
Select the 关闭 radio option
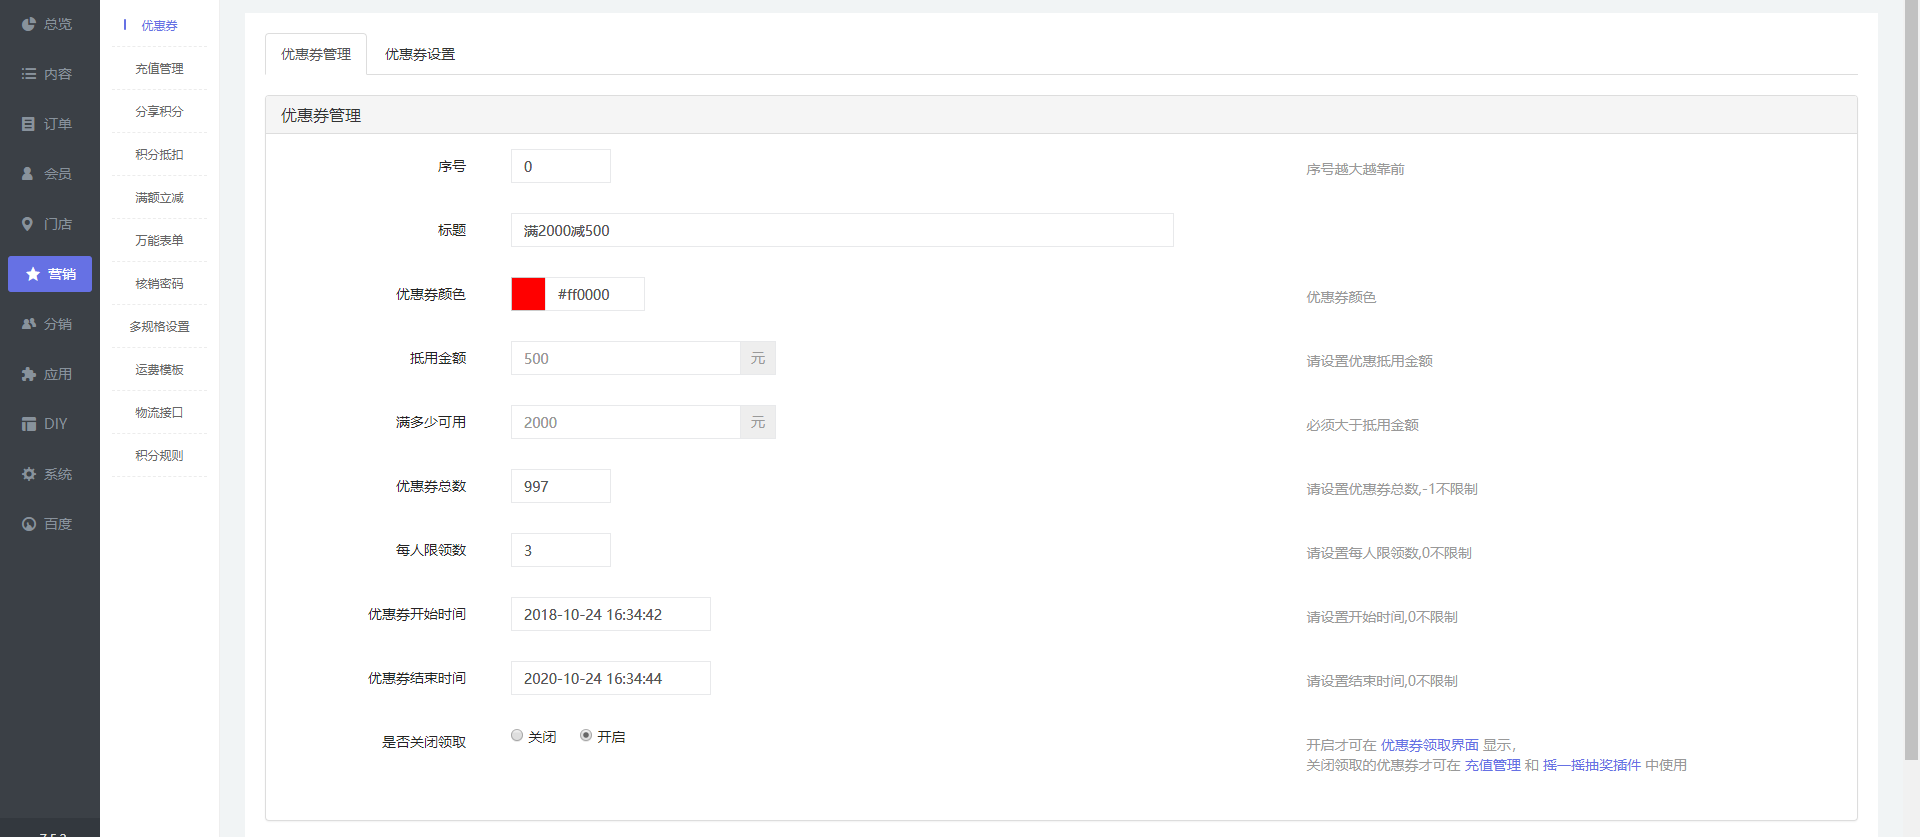click(517, 735)
